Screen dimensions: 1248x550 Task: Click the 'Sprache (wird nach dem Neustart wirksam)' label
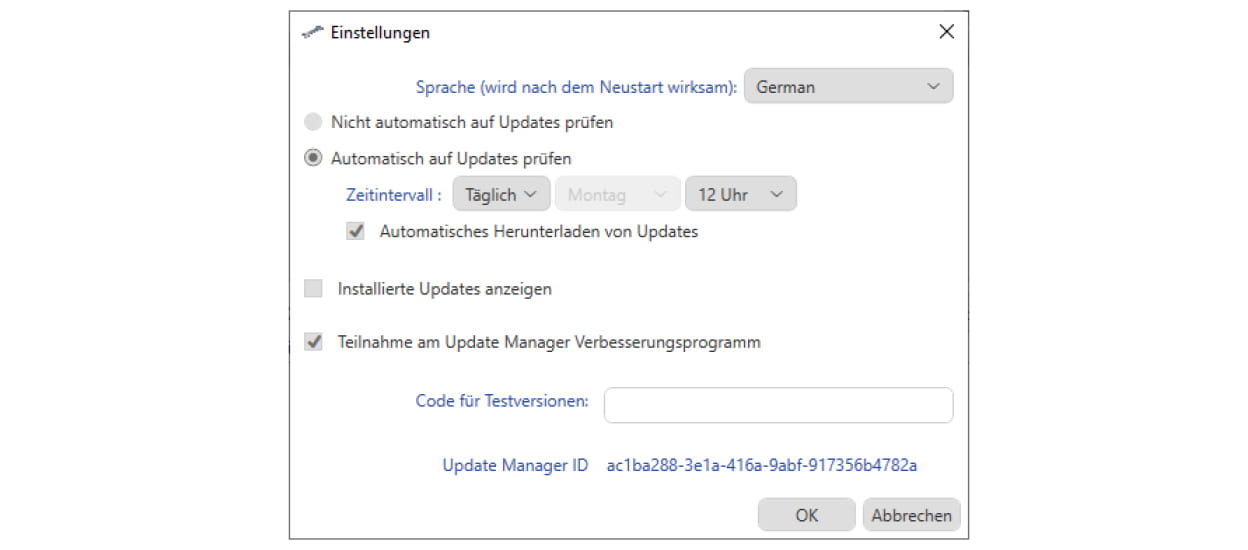point(576,87)
